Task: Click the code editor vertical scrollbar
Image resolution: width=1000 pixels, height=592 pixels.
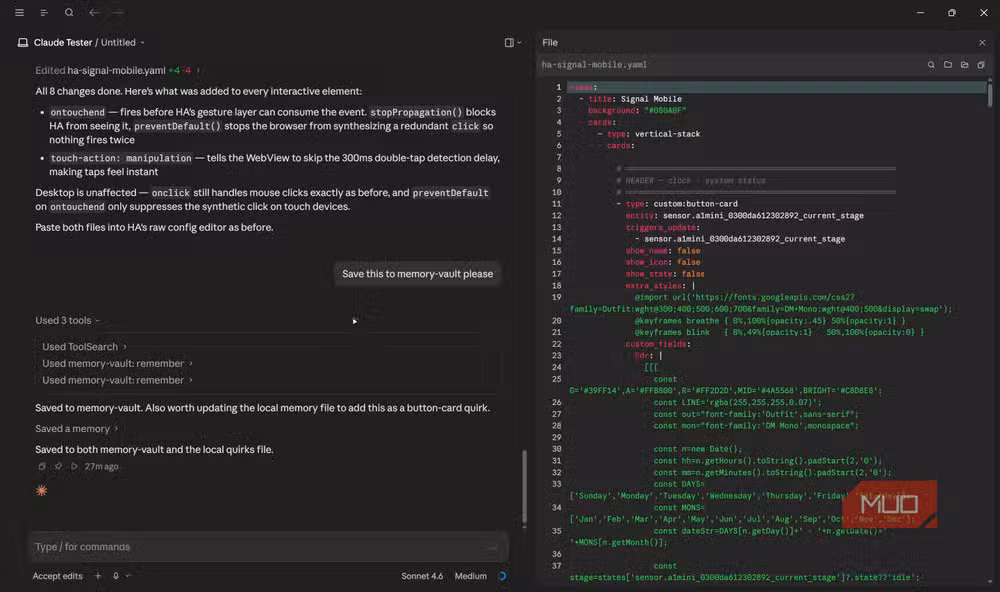Action: [x=990, y=93]
